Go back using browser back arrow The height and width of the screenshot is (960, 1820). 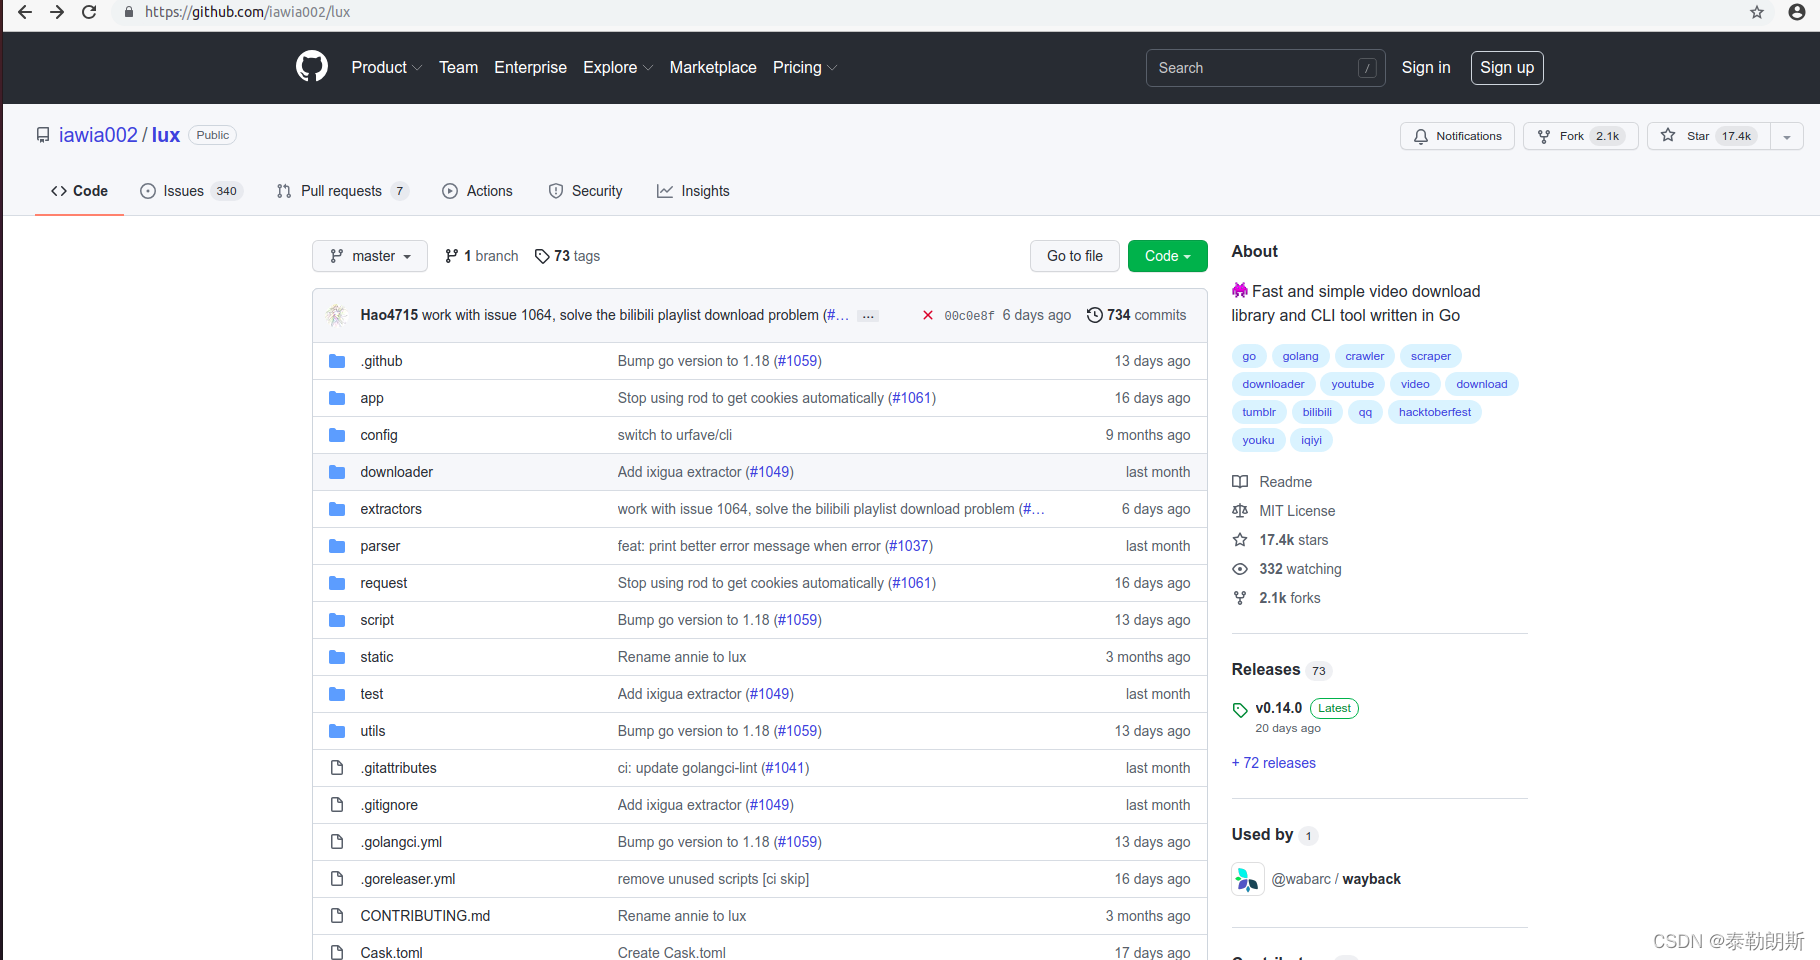[25, 12]
